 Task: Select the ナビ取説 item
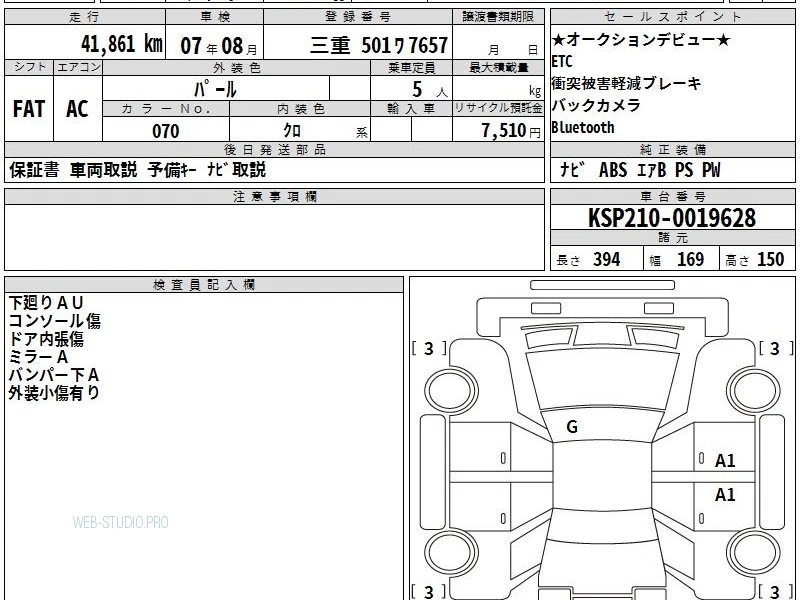pyautogui.click(x=236, y=170)
